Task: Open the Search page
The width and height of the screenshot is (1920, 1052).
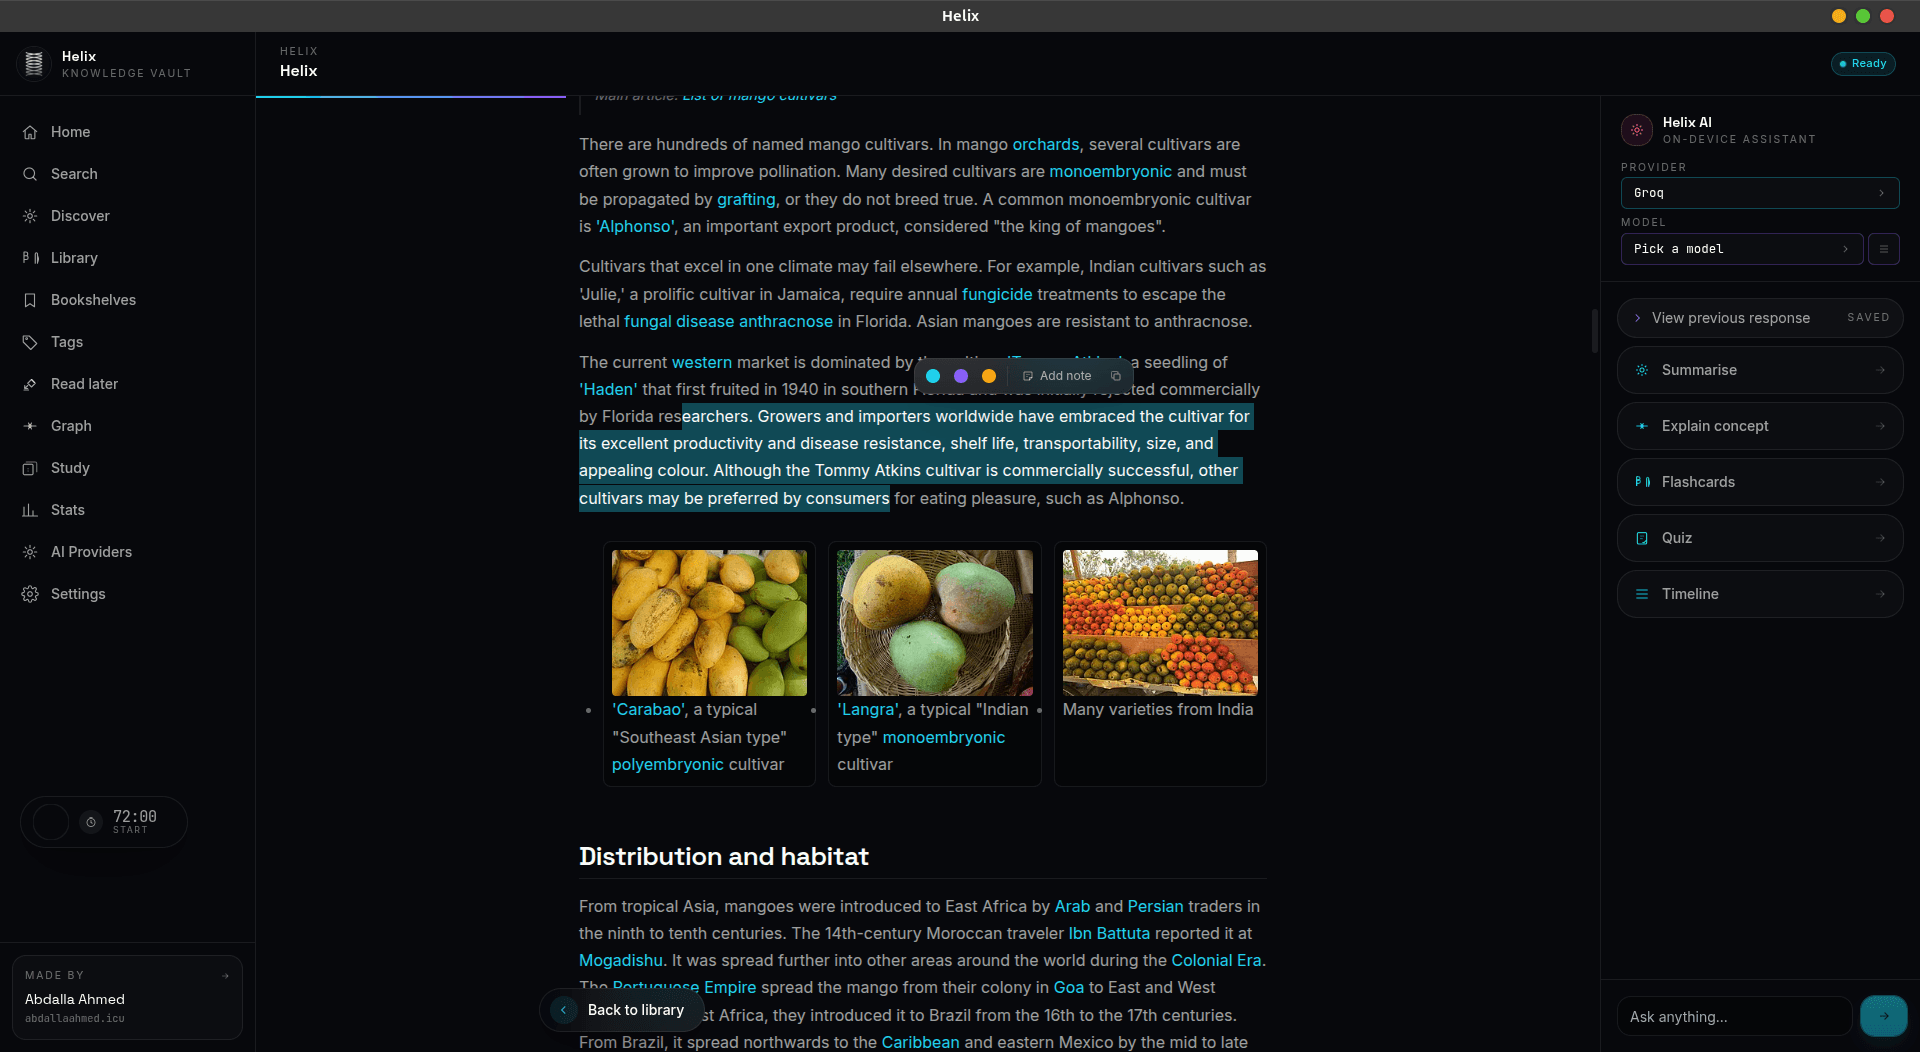Action: coord(127,174)
